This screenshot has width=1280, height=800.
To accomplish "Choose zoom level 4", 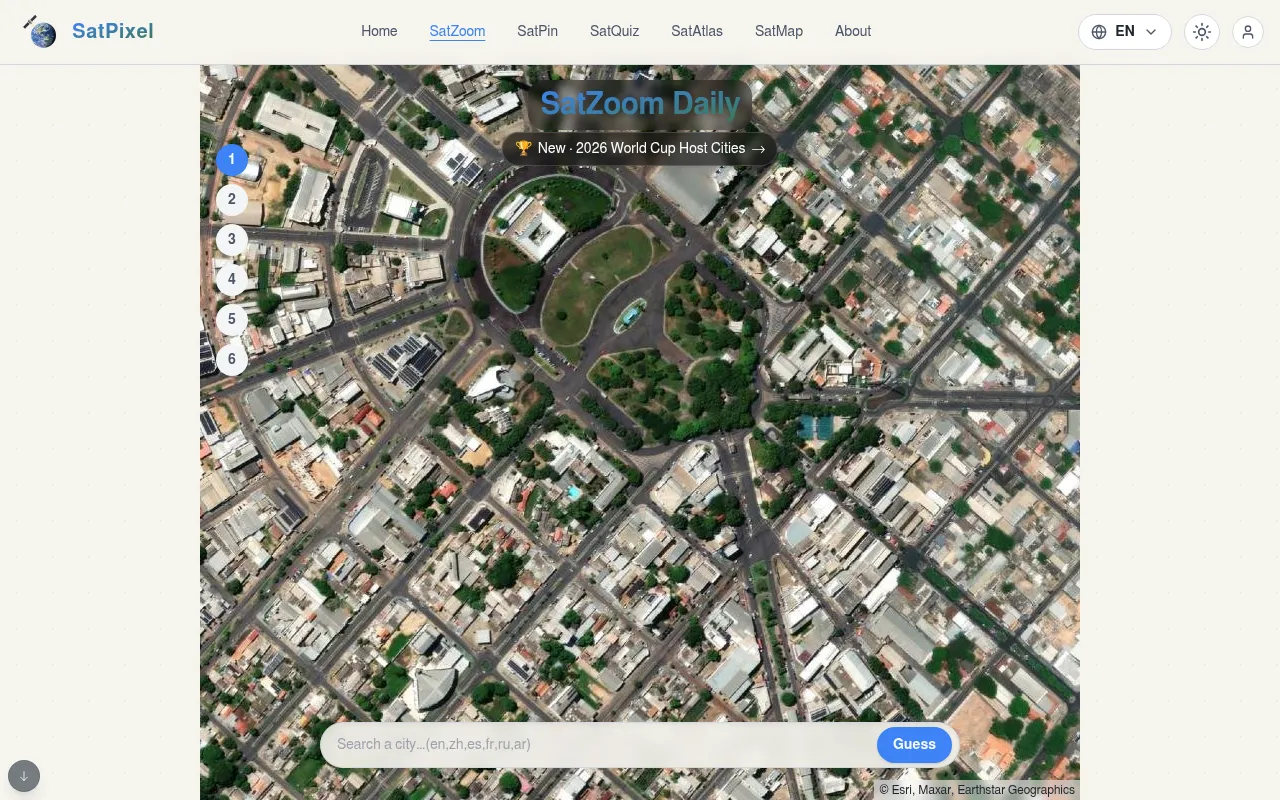I will (x=232, y=279).
